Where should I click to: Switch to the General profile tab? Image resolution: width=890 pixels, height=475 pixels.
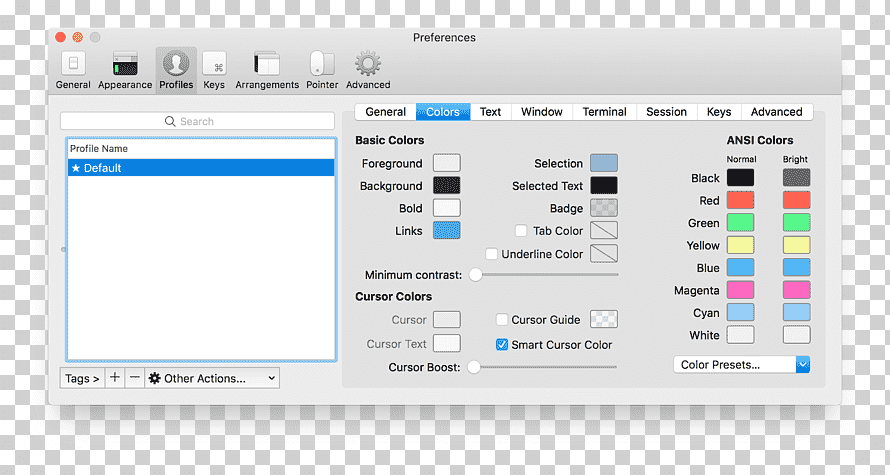[385, 112]
